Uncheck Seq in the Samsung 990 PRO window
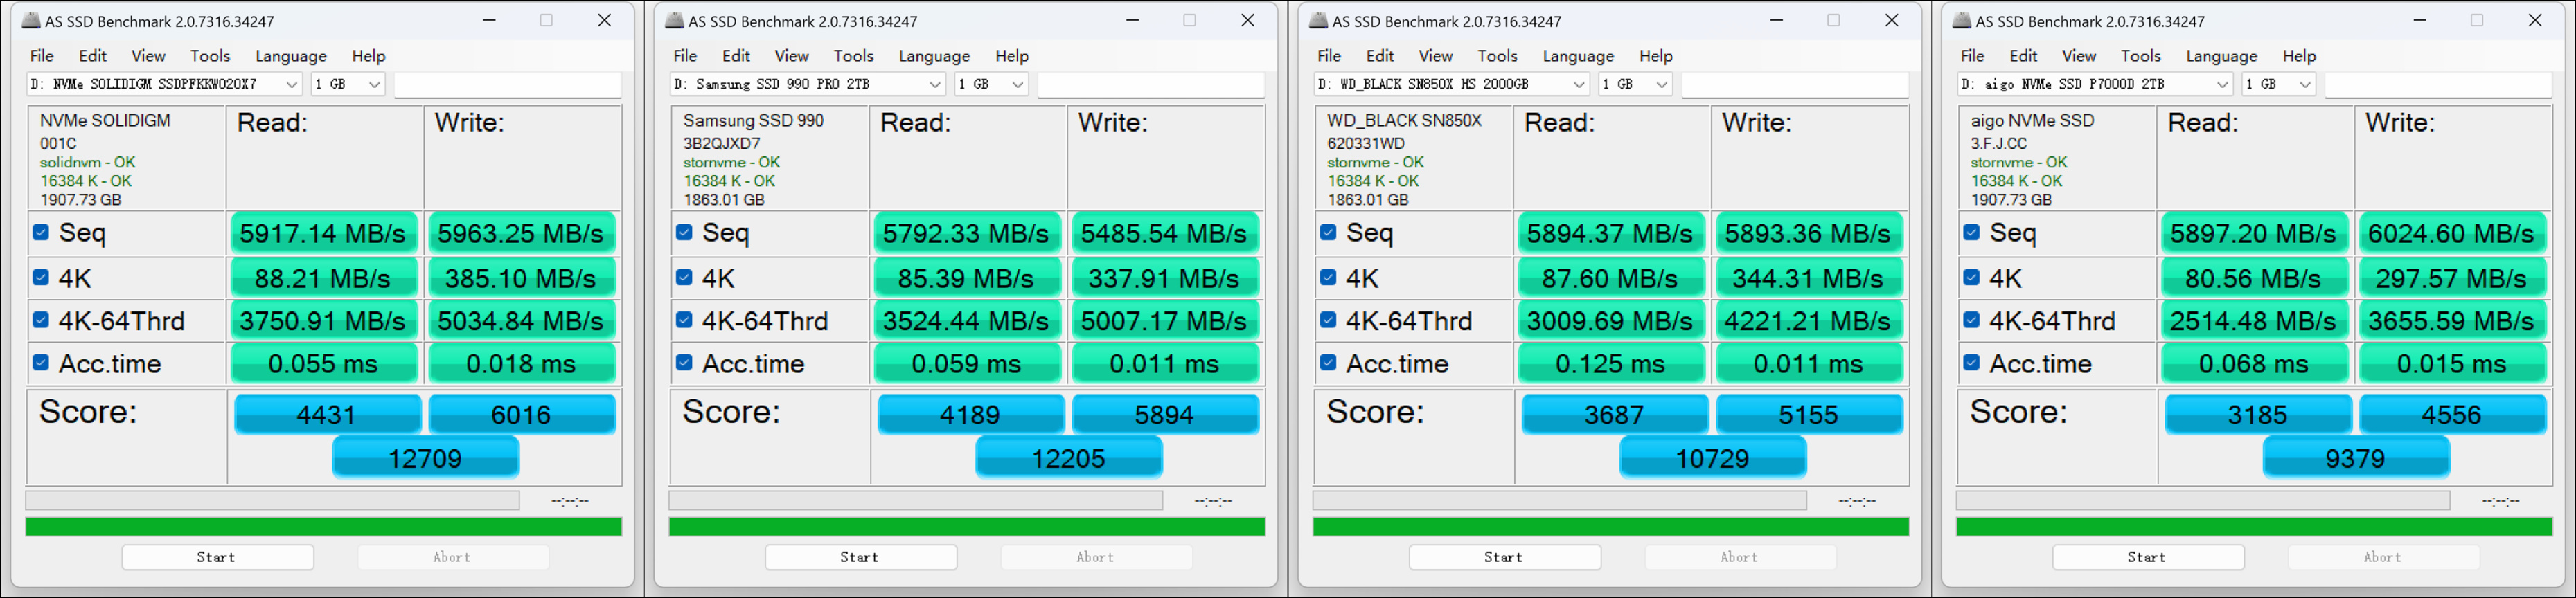The image size is (2576, 598). tap(684, 232)
